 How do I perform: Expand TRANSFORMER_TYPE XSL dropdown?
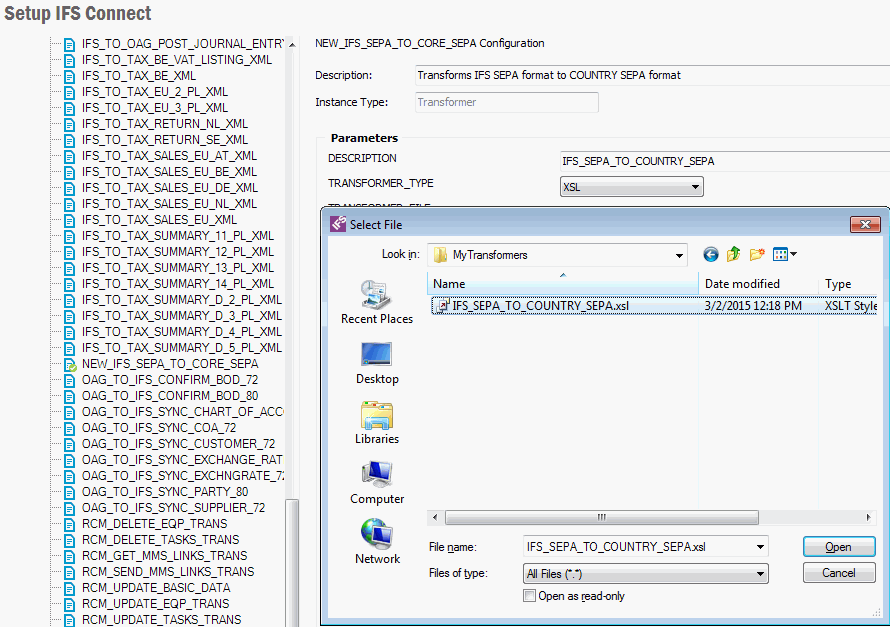point(695,187)
